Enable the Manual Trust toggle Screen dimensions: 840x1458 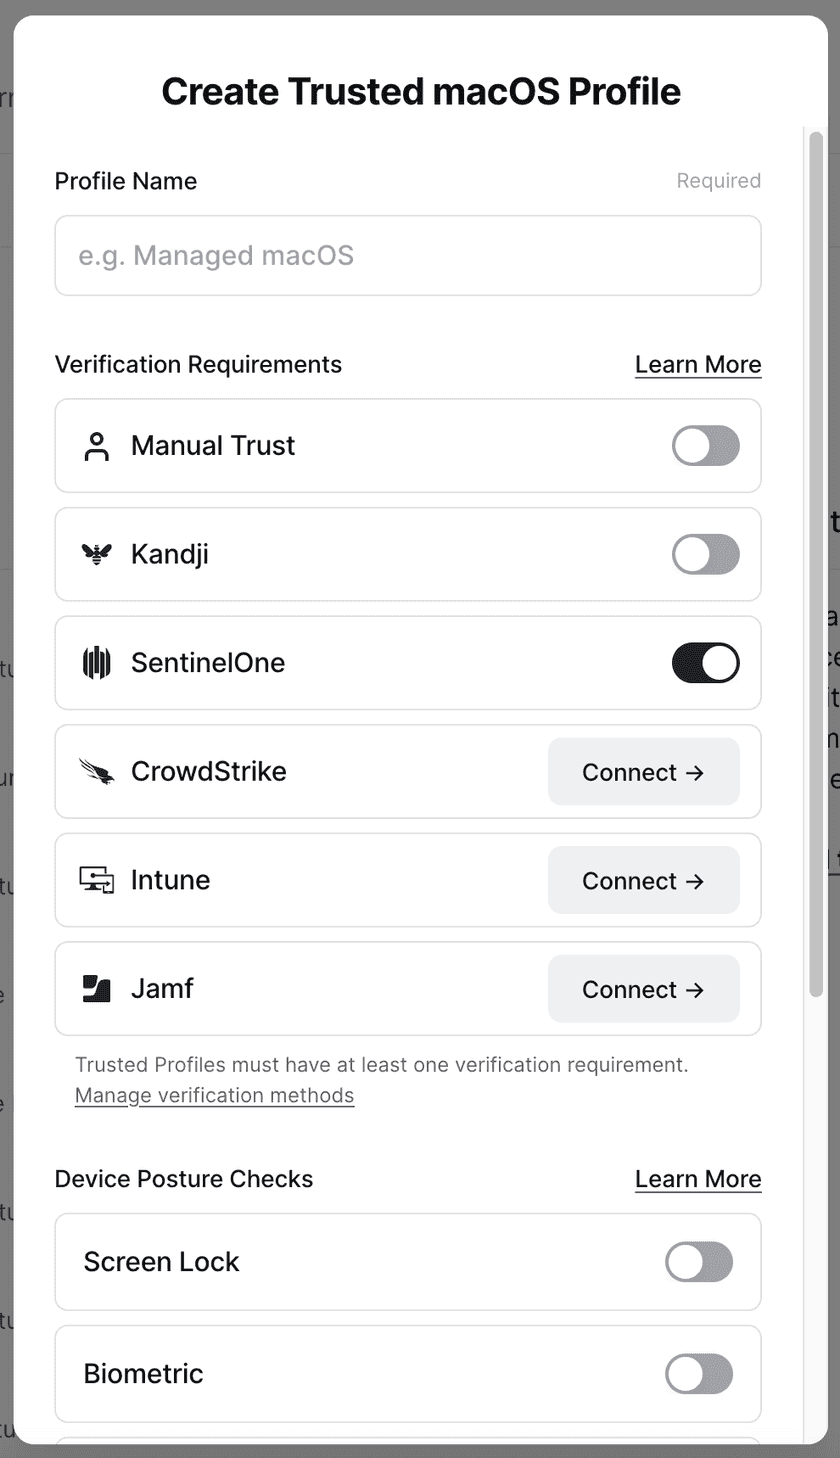(705, 446)
